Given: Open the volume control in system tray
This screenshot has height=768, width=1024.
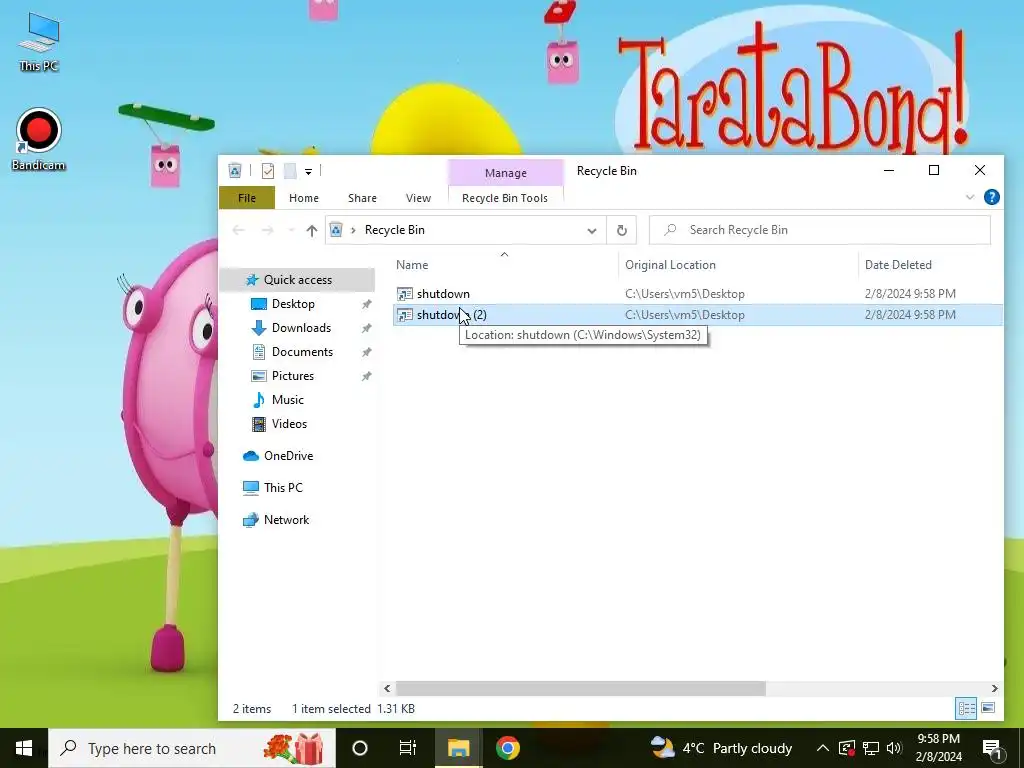Looking at the screenshot, I should point(895,748).
